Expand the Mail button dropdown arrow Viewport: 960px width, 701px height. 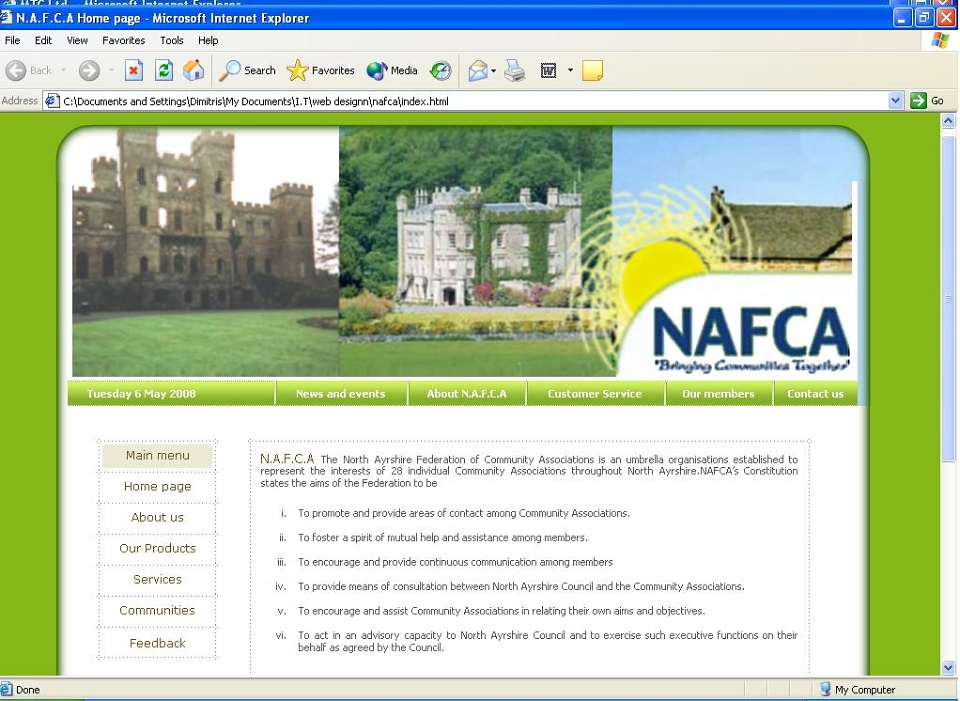493,70
